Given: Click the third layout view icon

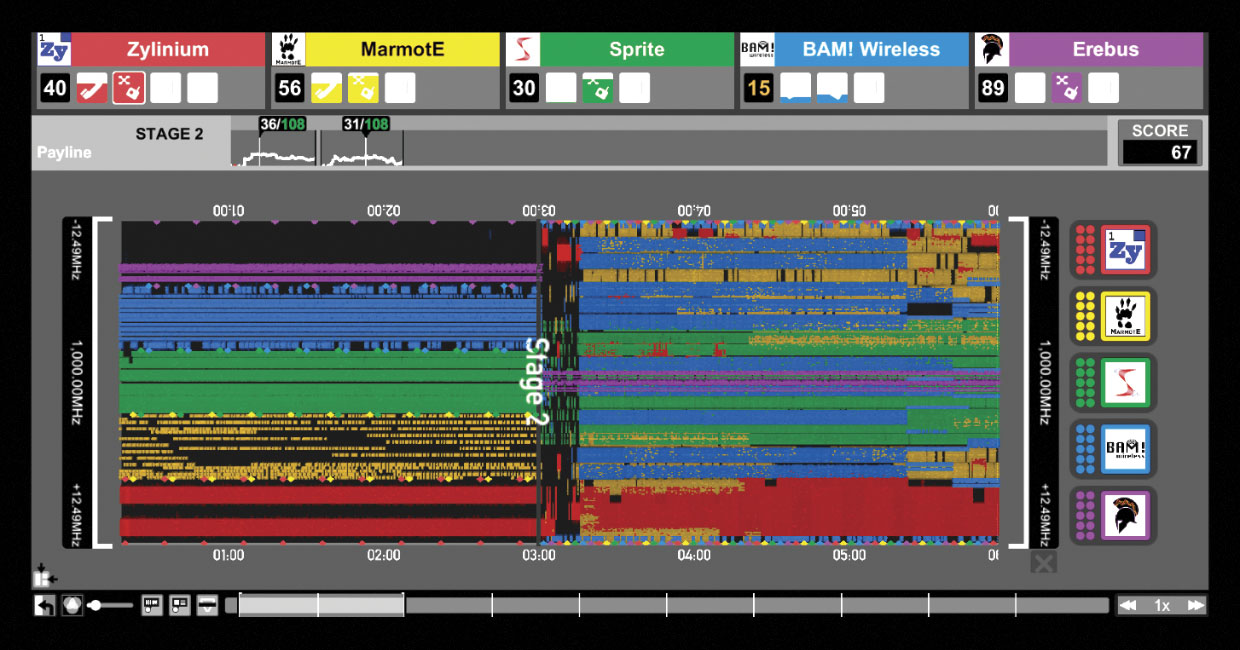Looking at the screenshot, I should [x=206, y=605].
